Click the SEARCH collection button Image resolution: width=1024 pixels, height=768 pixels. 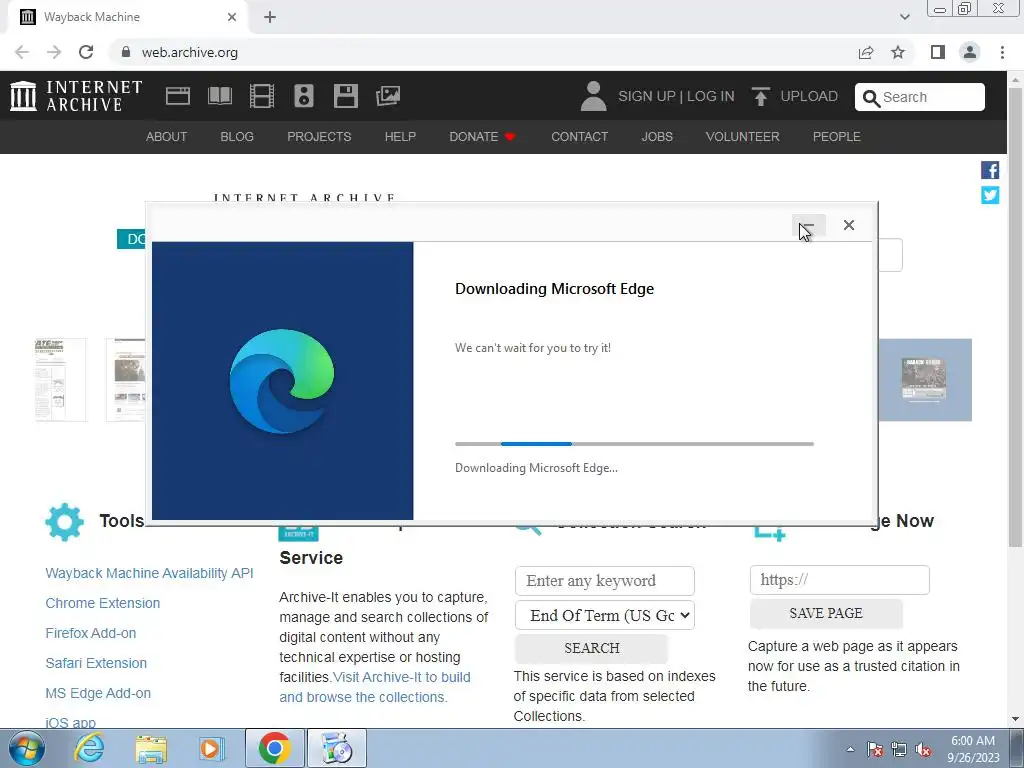(x=592, y=648)
